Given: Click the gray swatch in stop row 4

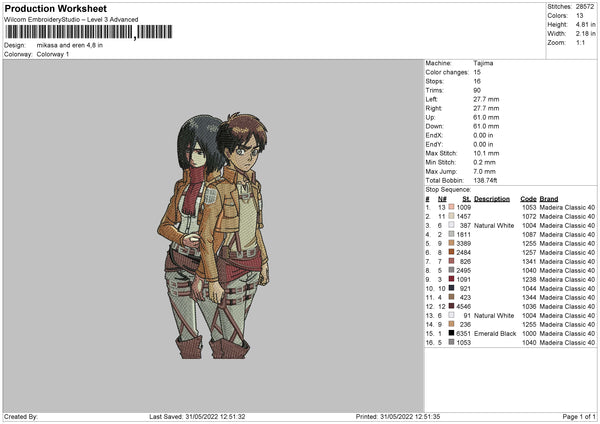Looking at the screenshot, I should point(452,234).
